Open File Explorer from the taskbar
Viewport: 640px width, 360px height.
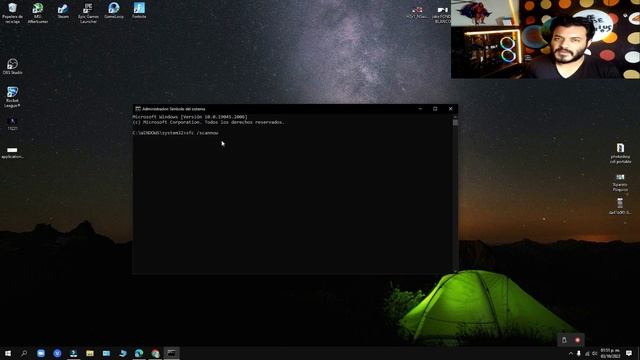(90, 353)
